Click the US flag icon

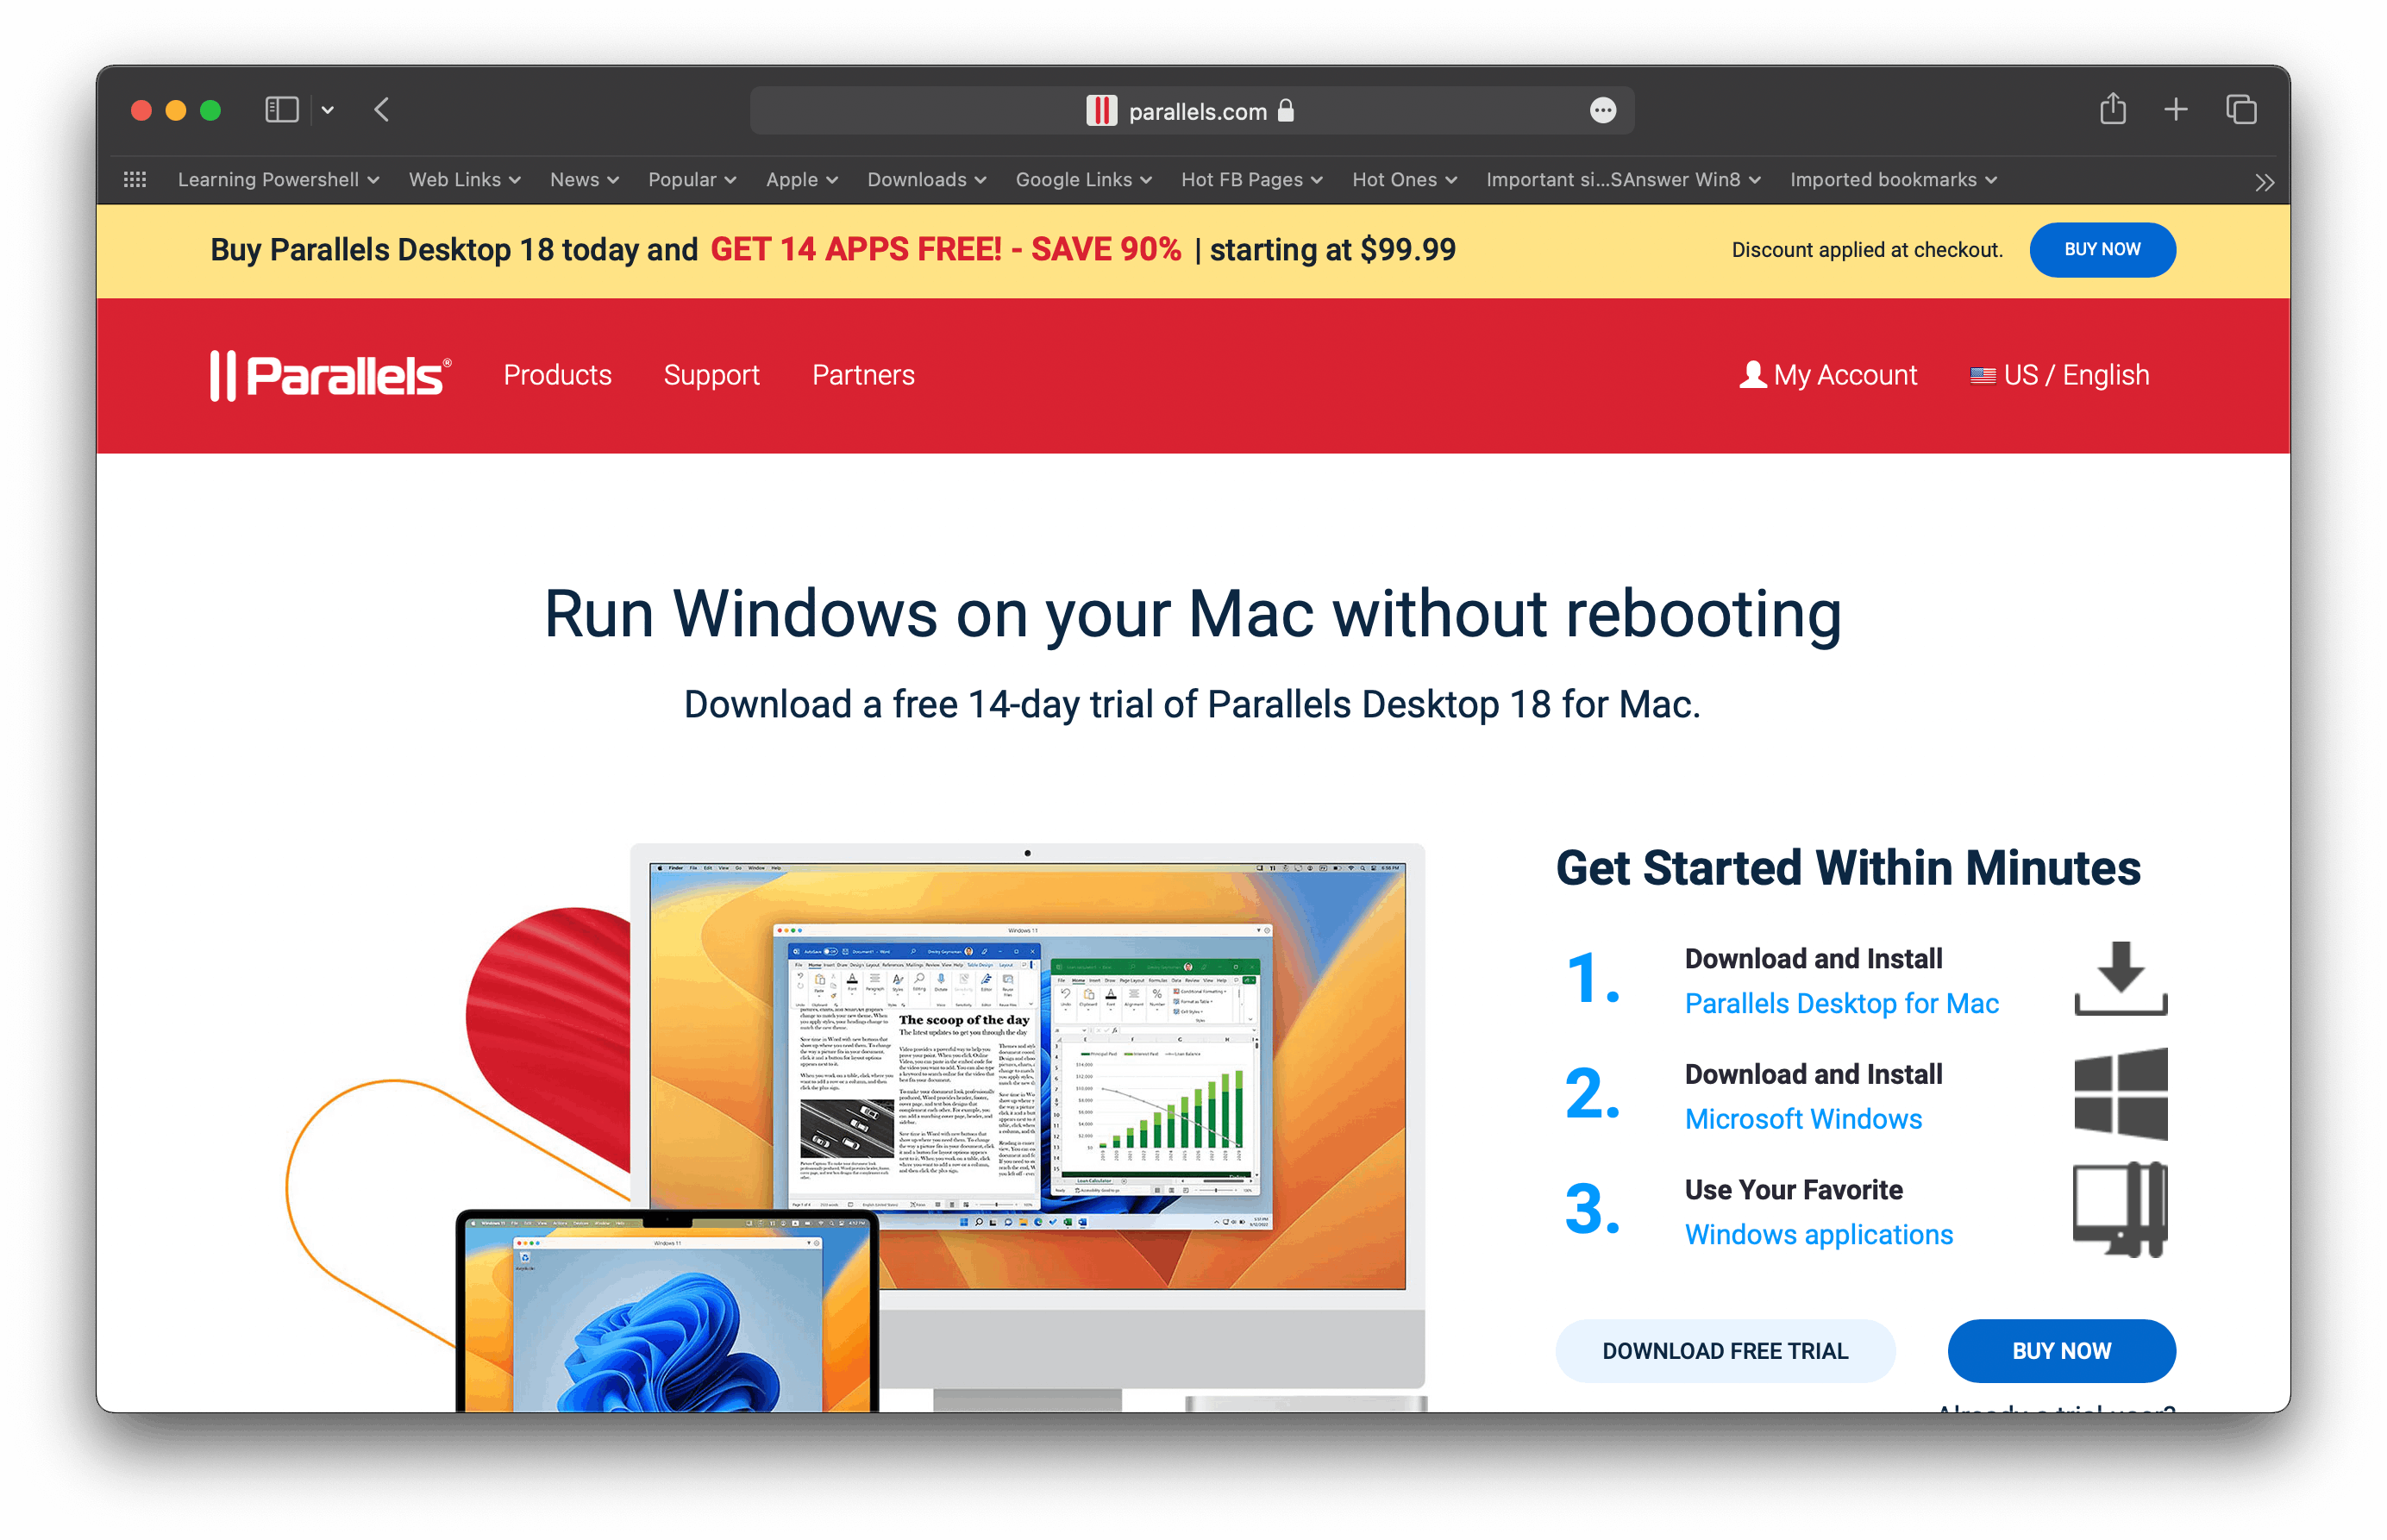[1982, 376]
